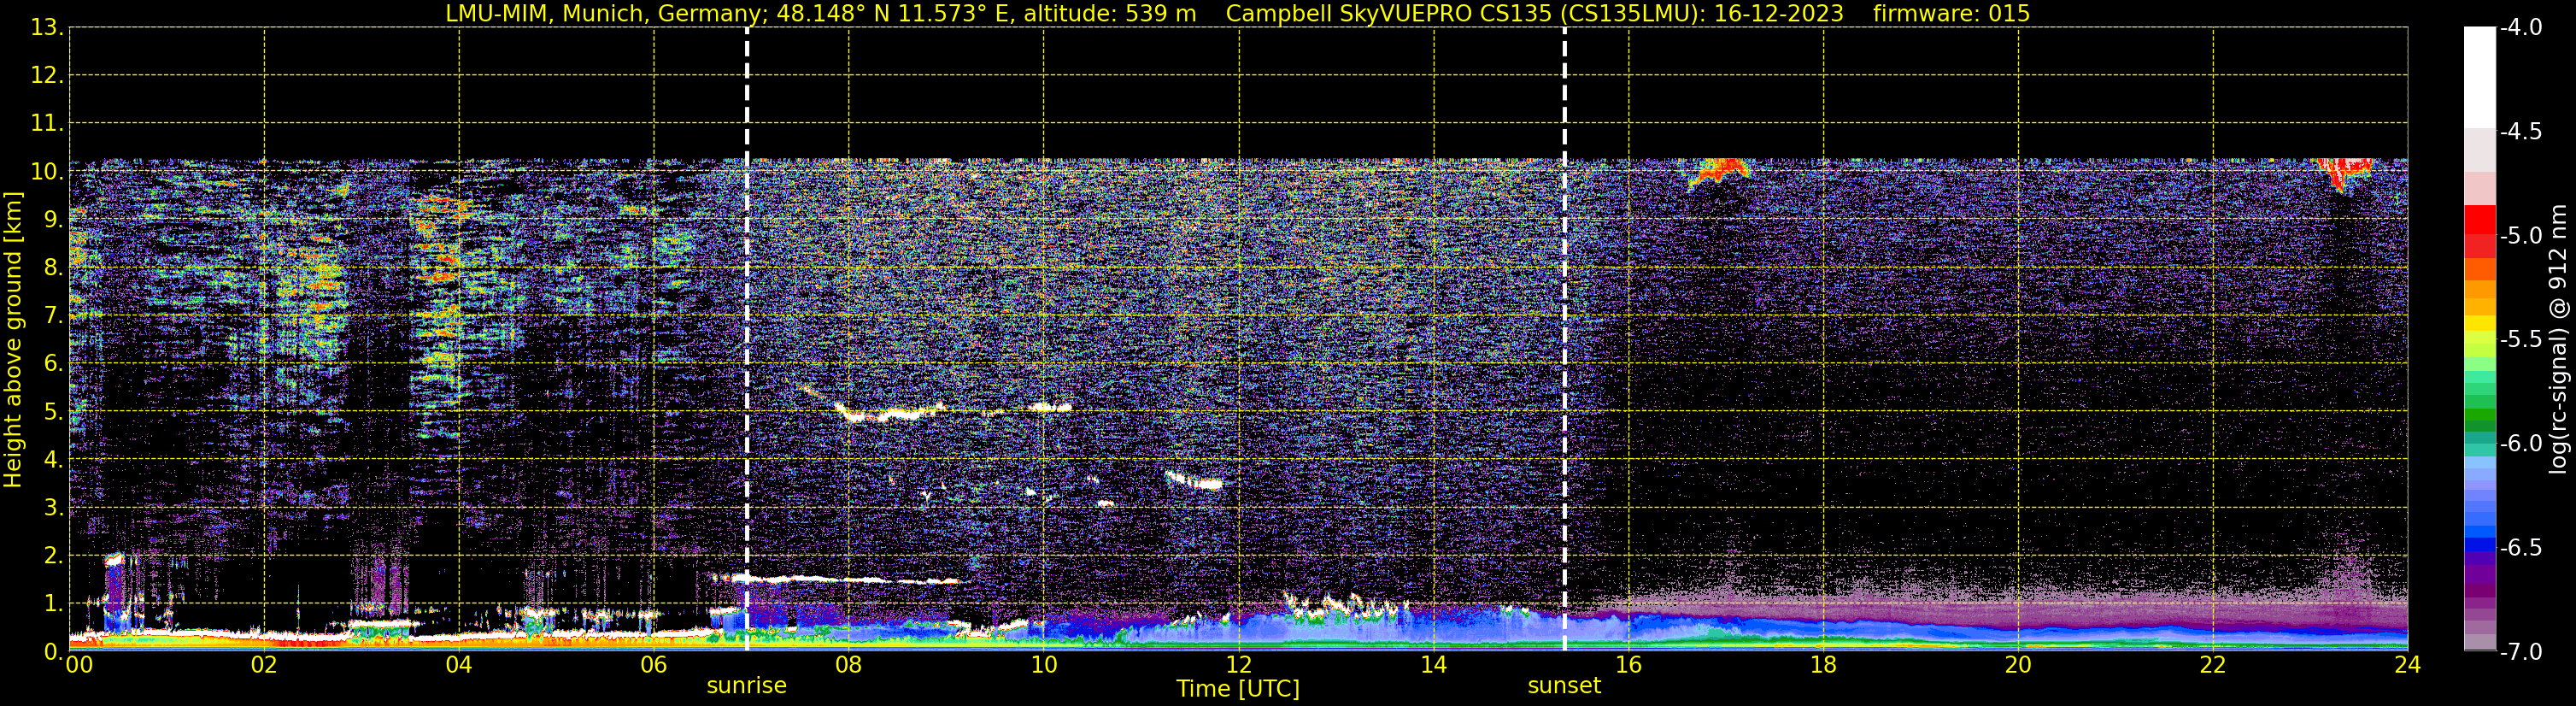2576x706 pixels.
Task: Click the '2.' height axis tick label
Action: click(x=54, y=556)
